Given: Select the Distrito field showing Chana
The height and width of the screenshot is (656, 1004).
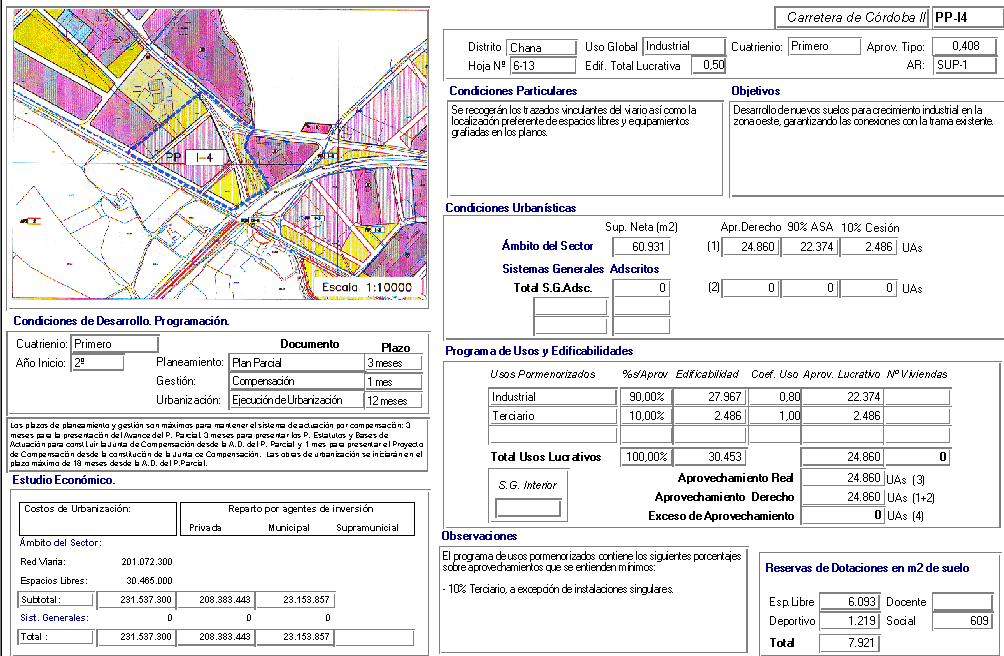Looking at the screenshot, I should click(x=541, y=47).
